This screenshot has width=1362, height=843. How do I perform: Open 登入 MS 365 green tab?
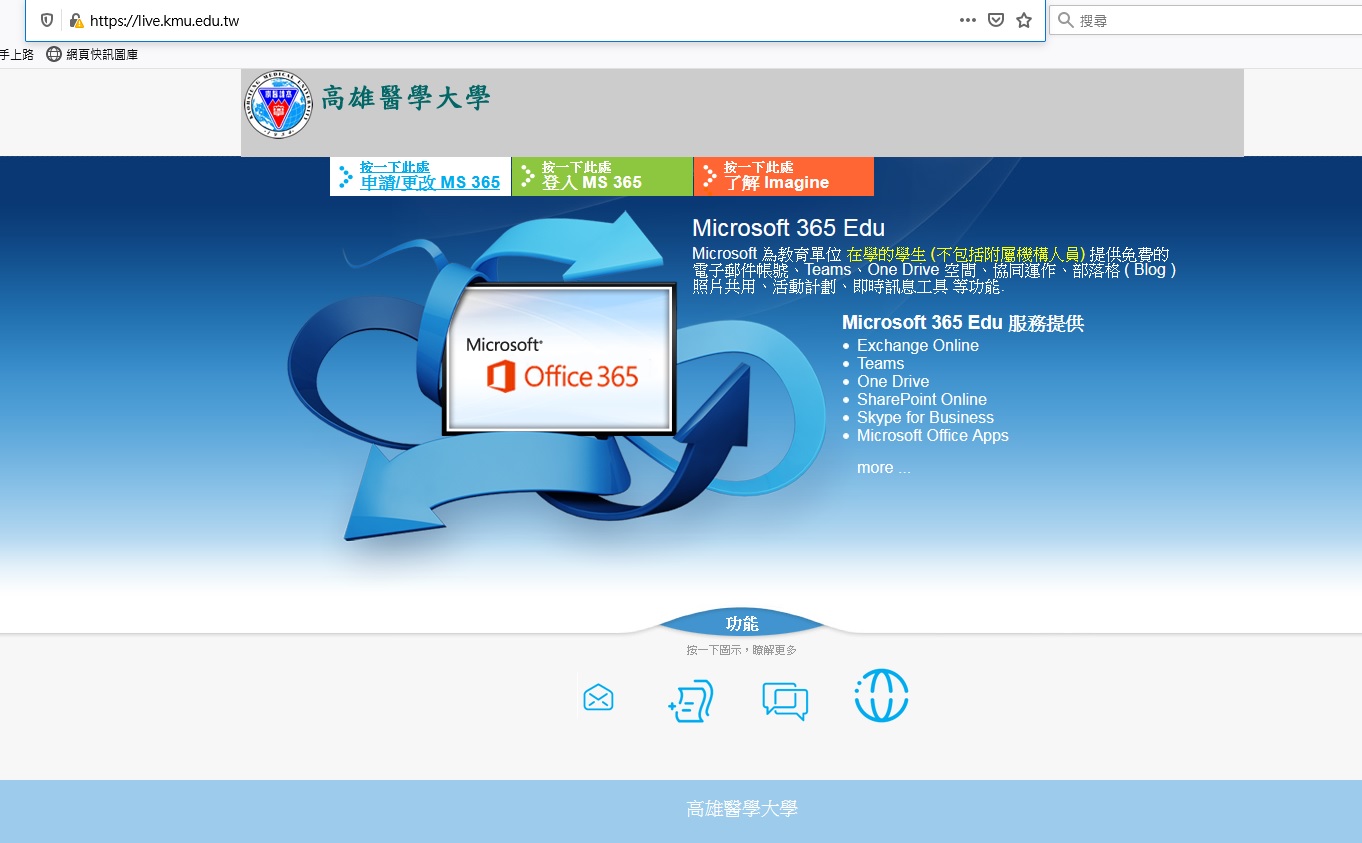coord(602,176)
